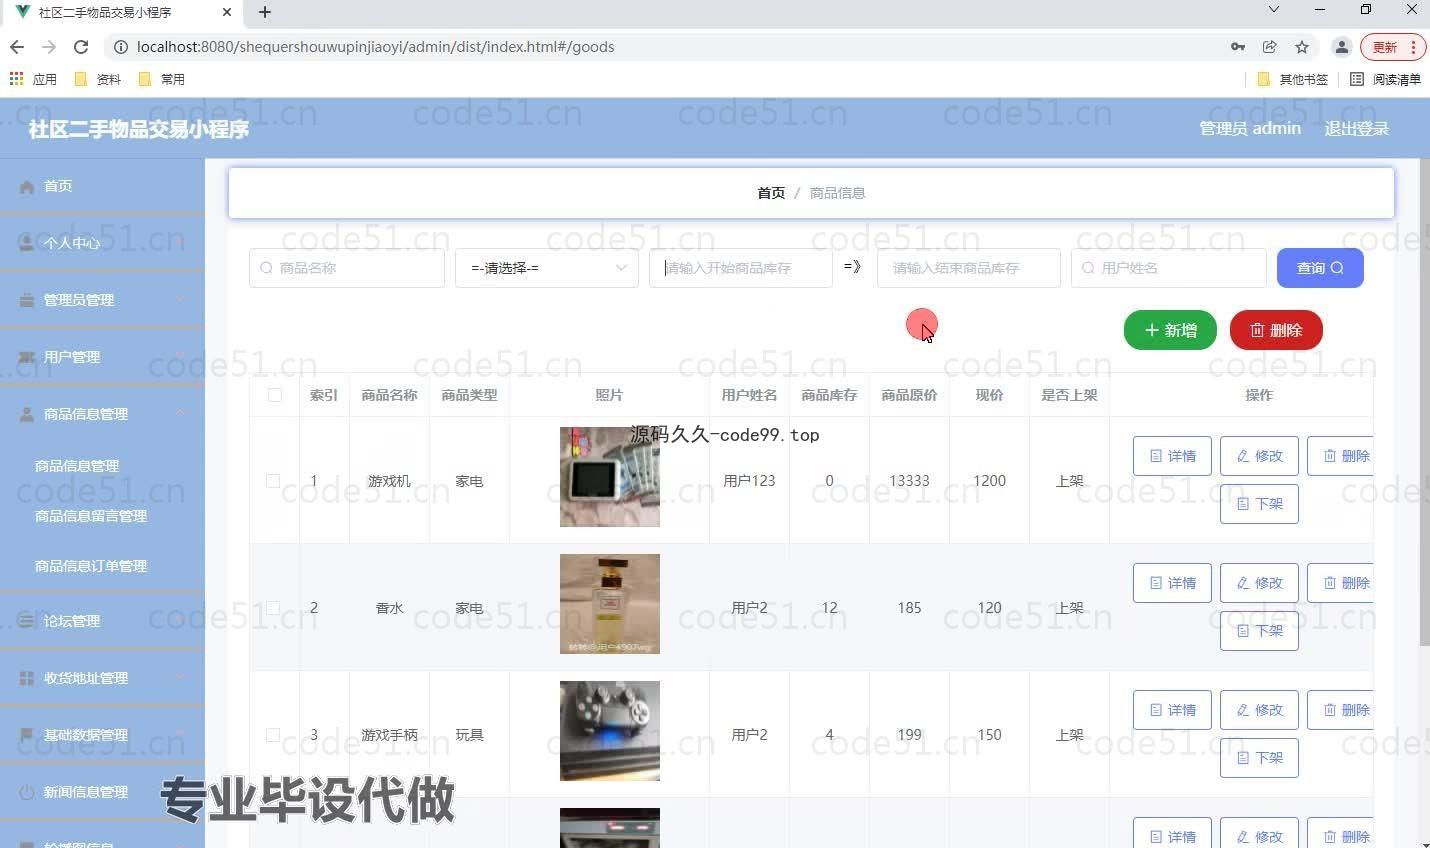The height and width of the screenshot is (848, 1430).
Task: Click the 查询 search button
Action: (1320, 268)
